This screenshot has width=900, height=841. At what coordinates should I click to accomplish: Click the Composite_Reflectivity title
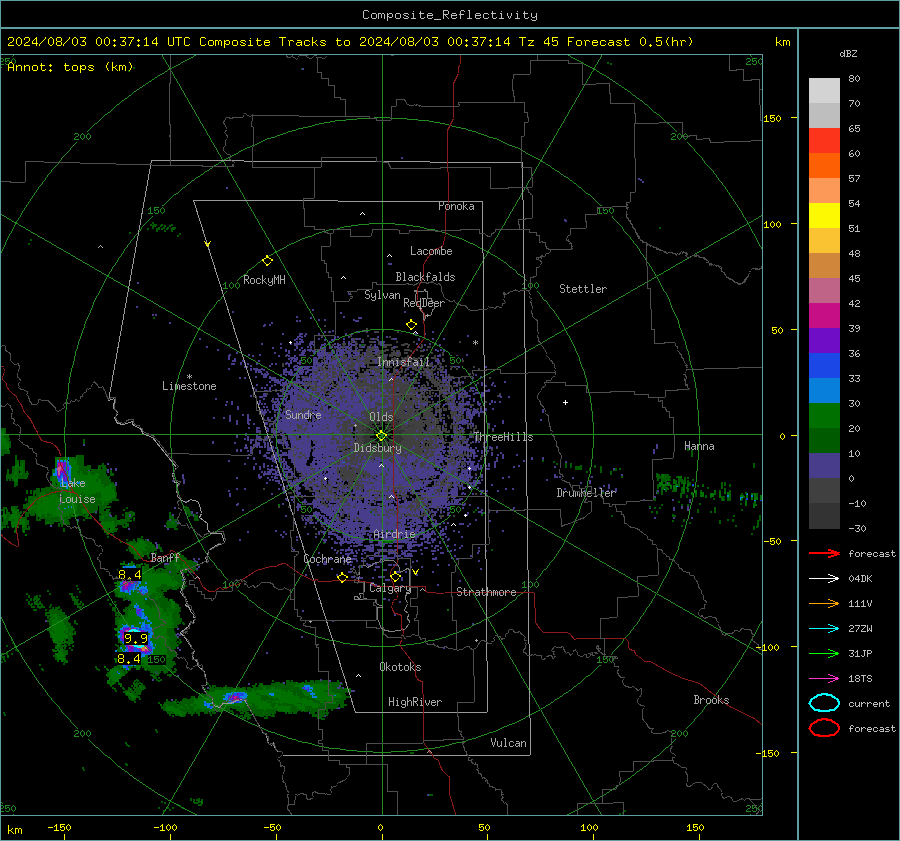click(x=450, y=15)
